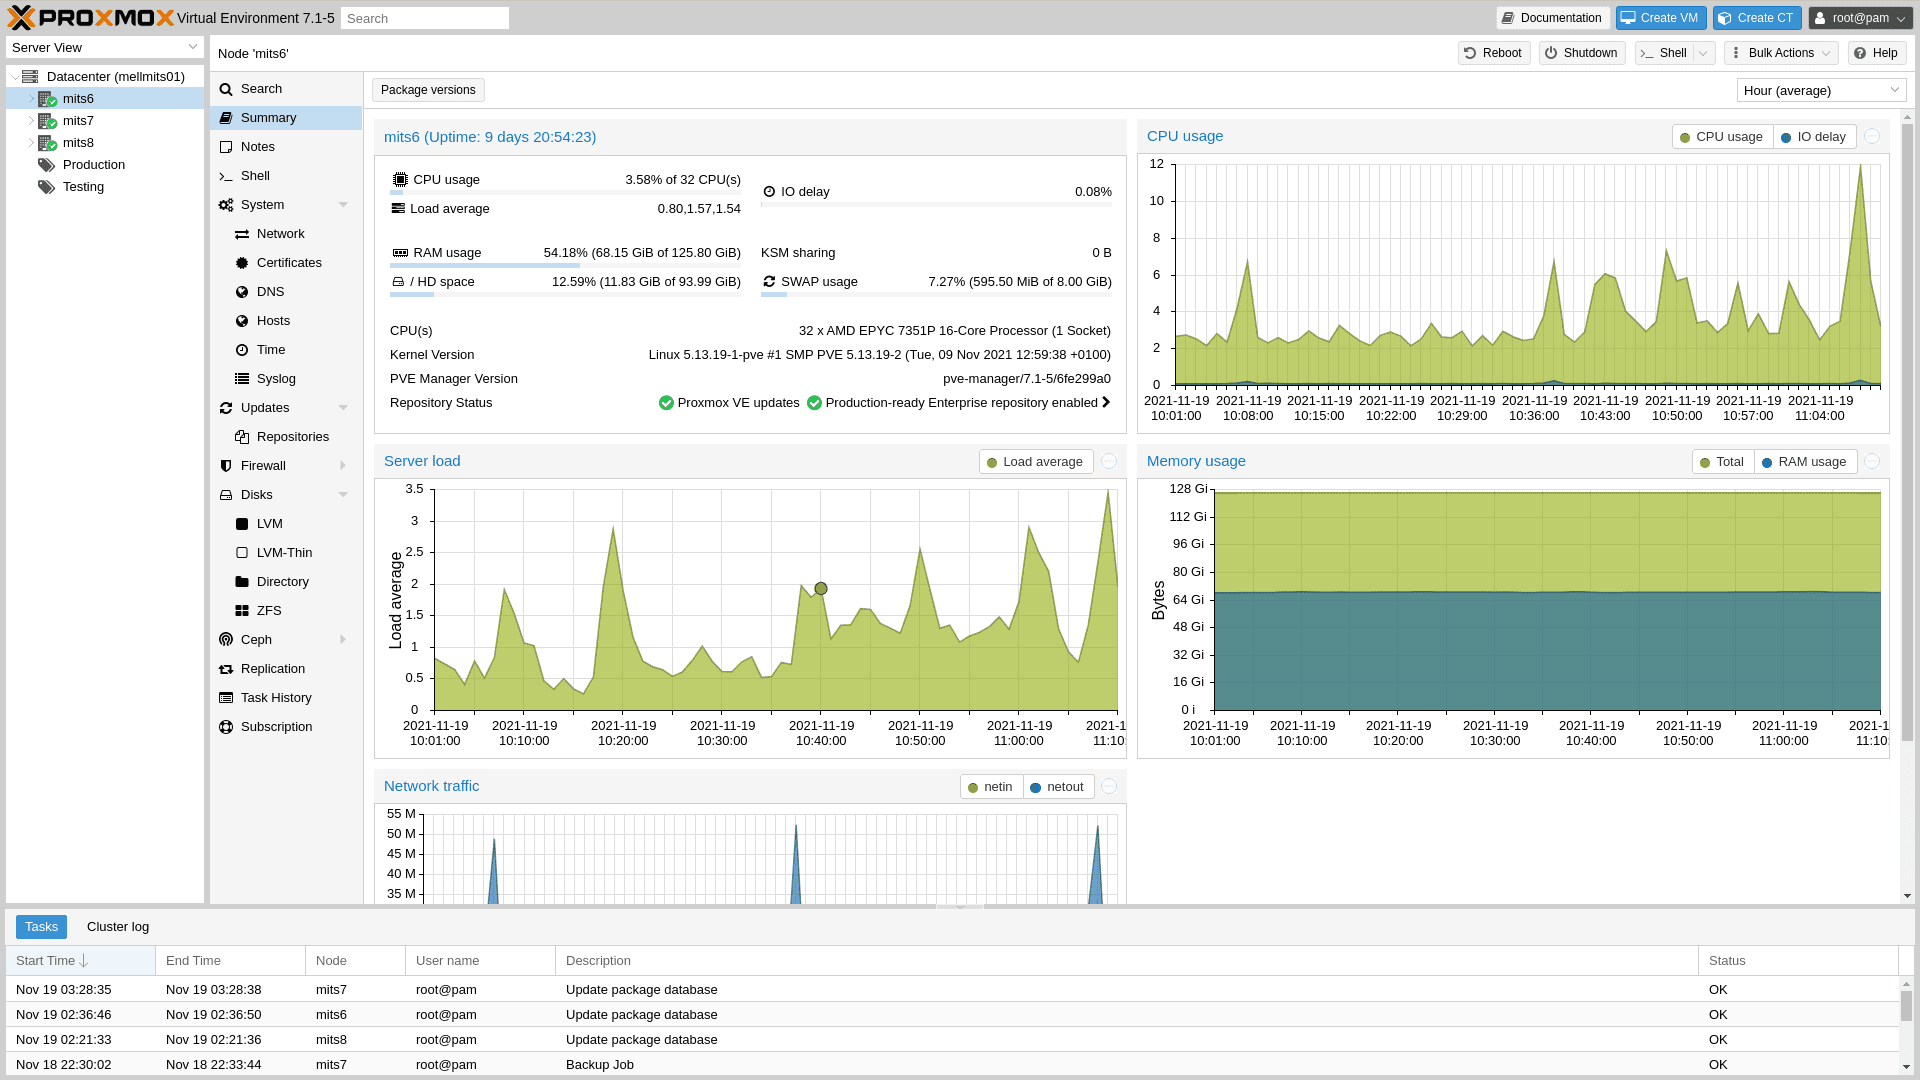The width and height of the screenshot is (1920, 1080).
Task: Open the Hour (average) timeframe dropdown
Action: [x=1821, y=91]
